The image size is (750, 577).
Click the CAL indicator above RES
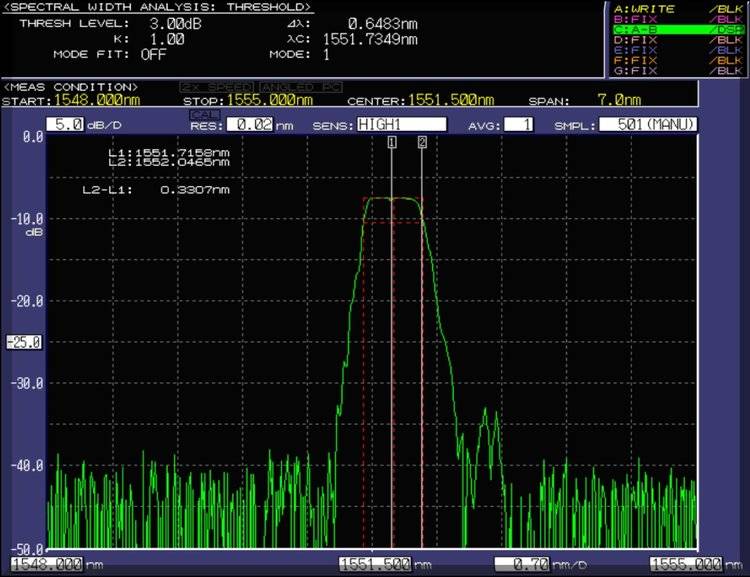coord(204,114)
